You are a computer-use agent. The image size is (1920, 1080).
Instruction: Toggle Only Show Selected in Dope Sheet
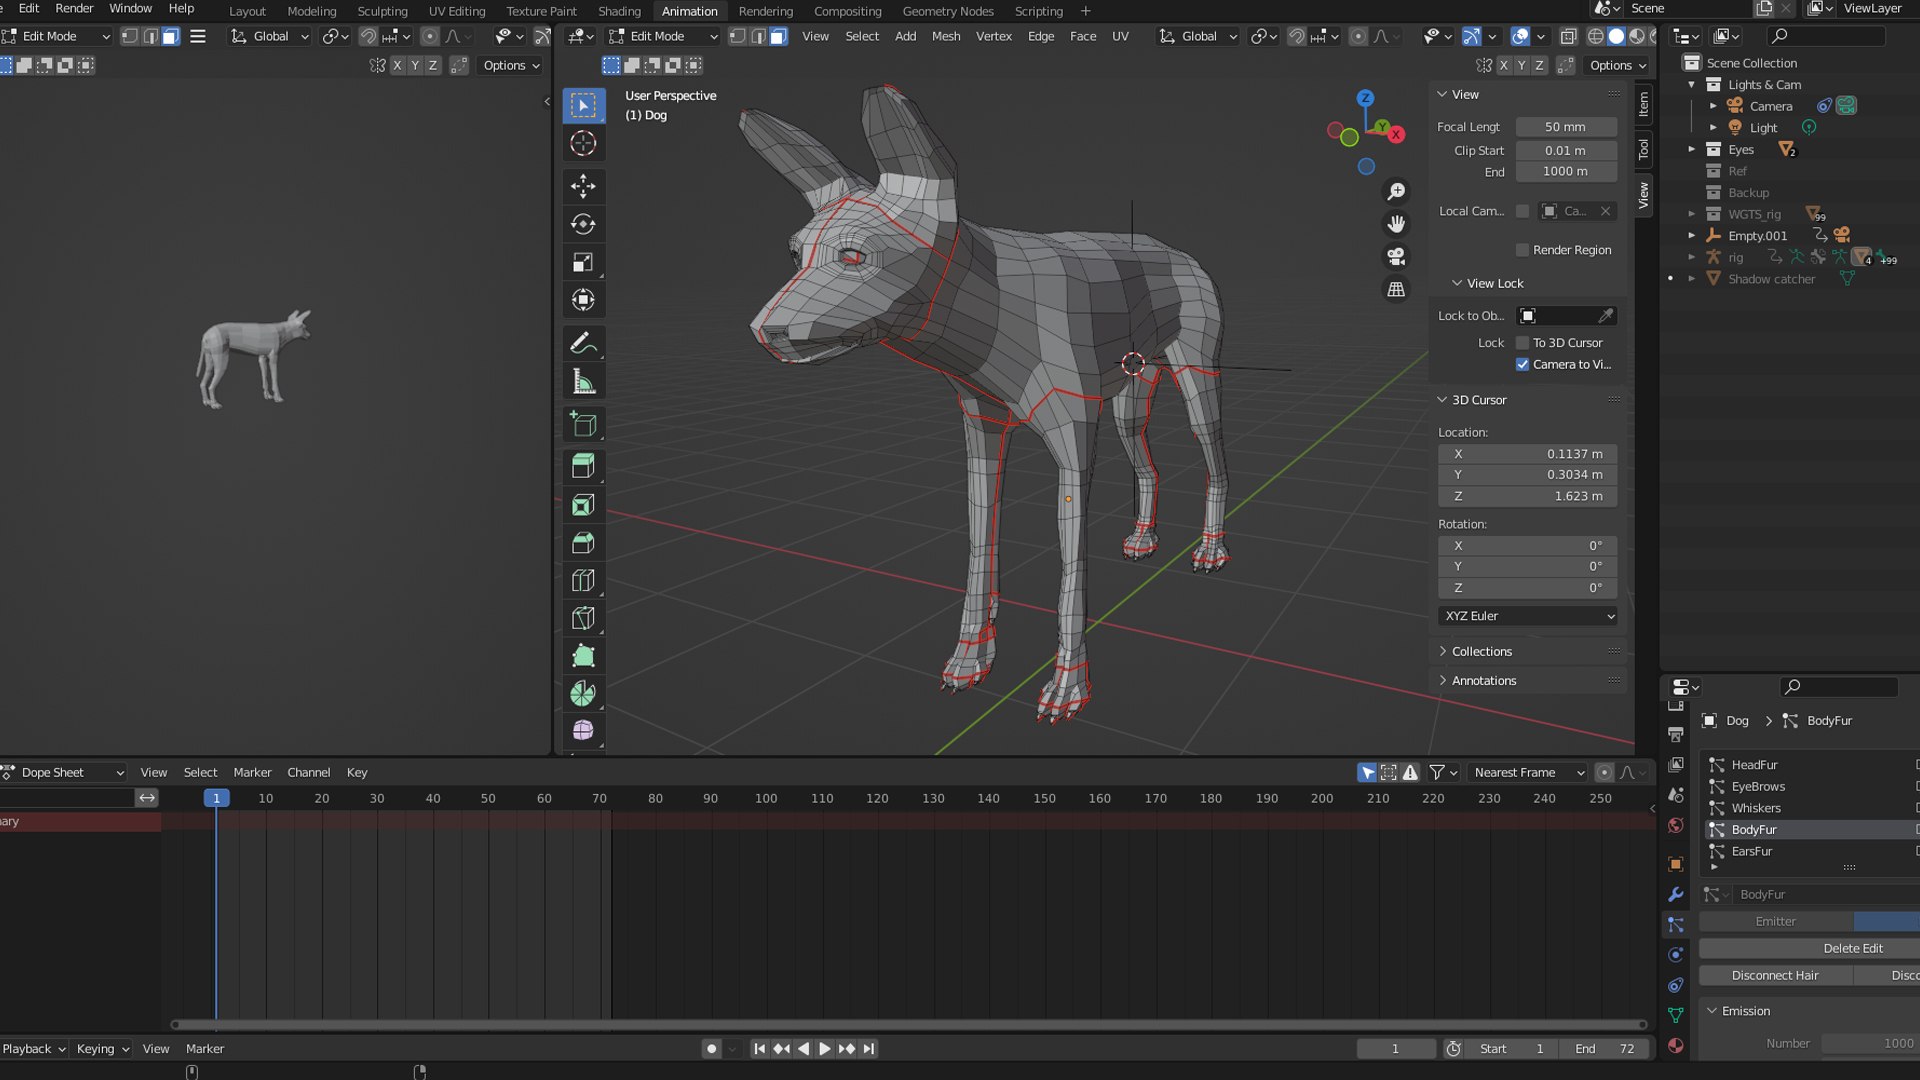[1367, 772]
